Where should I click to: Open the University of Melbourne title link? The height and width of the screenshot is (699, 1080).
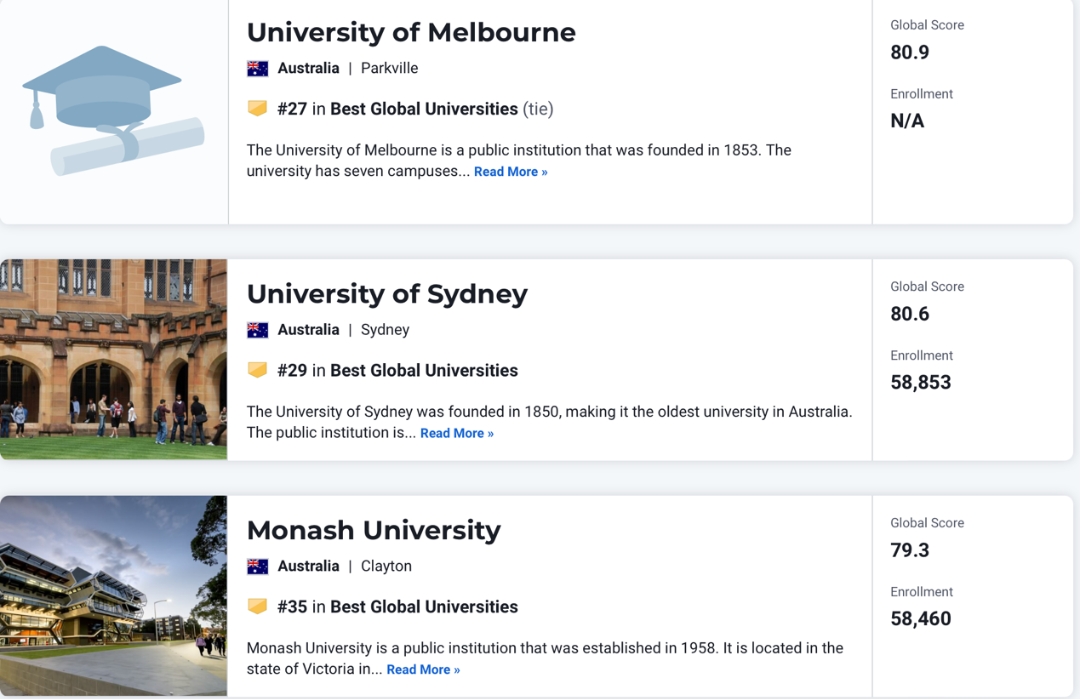411,32
